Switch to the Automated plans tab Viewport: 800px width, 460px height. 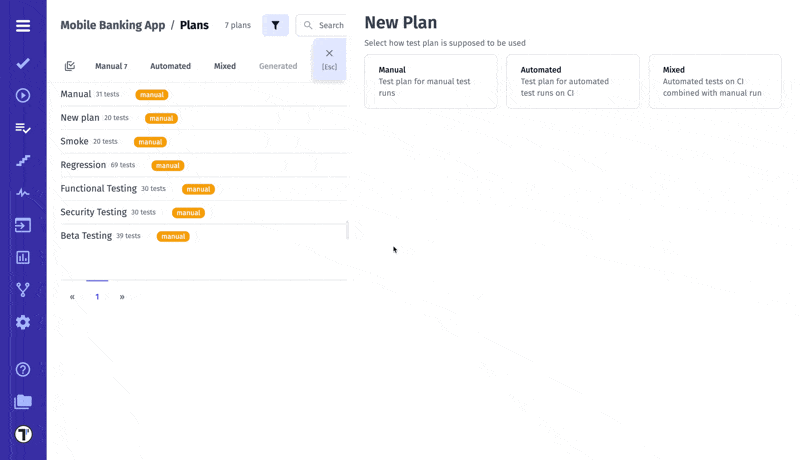click(170, 66)
